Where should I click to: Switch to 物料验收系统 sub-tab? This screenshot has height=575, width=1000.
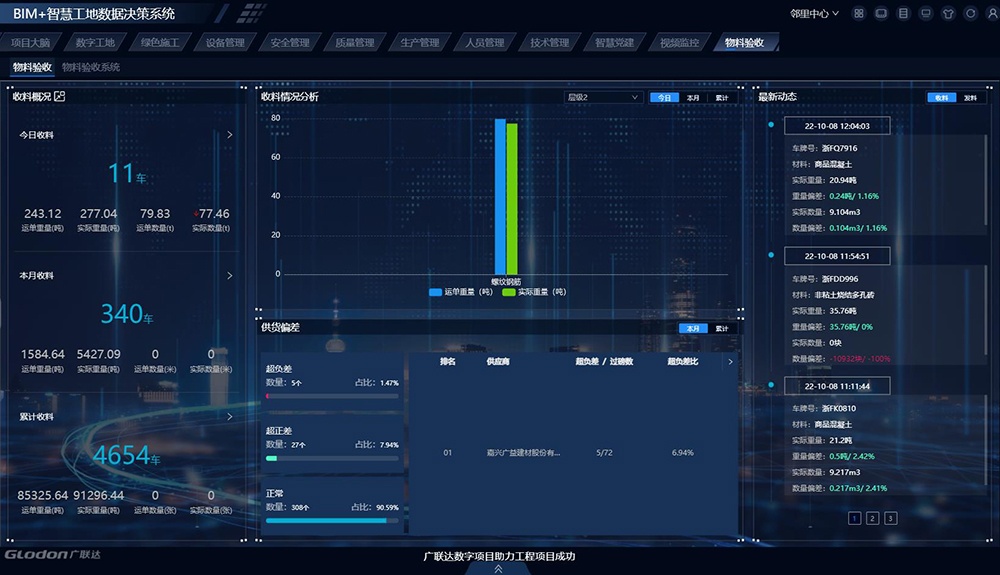tap(91, 67)
